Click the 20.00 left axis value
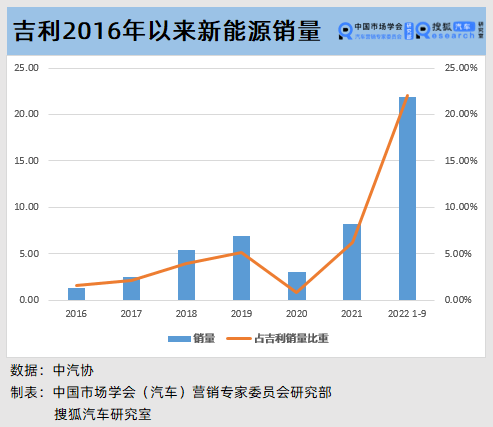Screen dimensions: 493x427 pyautogui.click(x=26, y=114)
